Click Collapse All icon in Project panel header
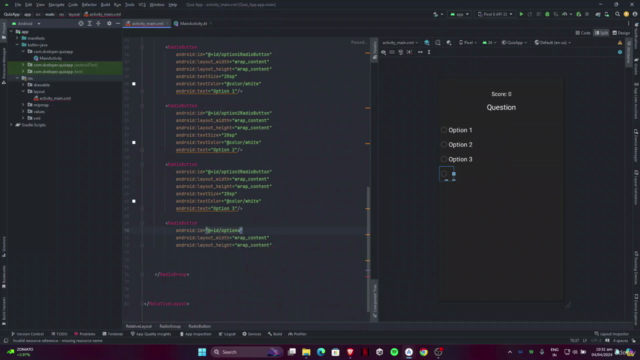The image size is (640, 360). [98, 24]
